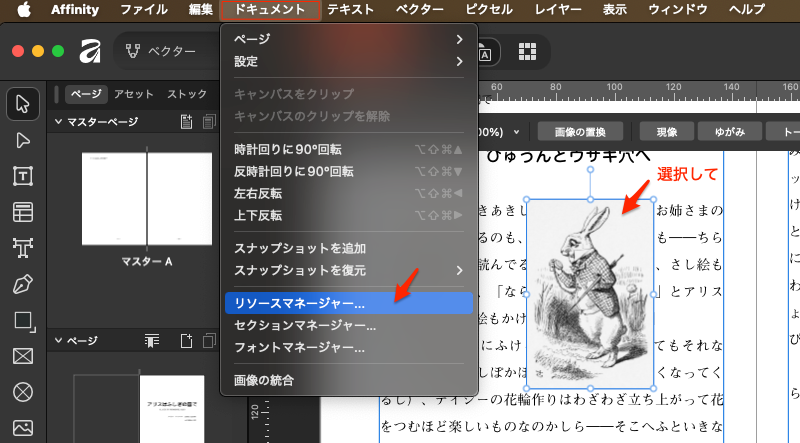The image size is (800, 443).
Task: Select the Move tool arrow
Action: [x=23, y=103]
